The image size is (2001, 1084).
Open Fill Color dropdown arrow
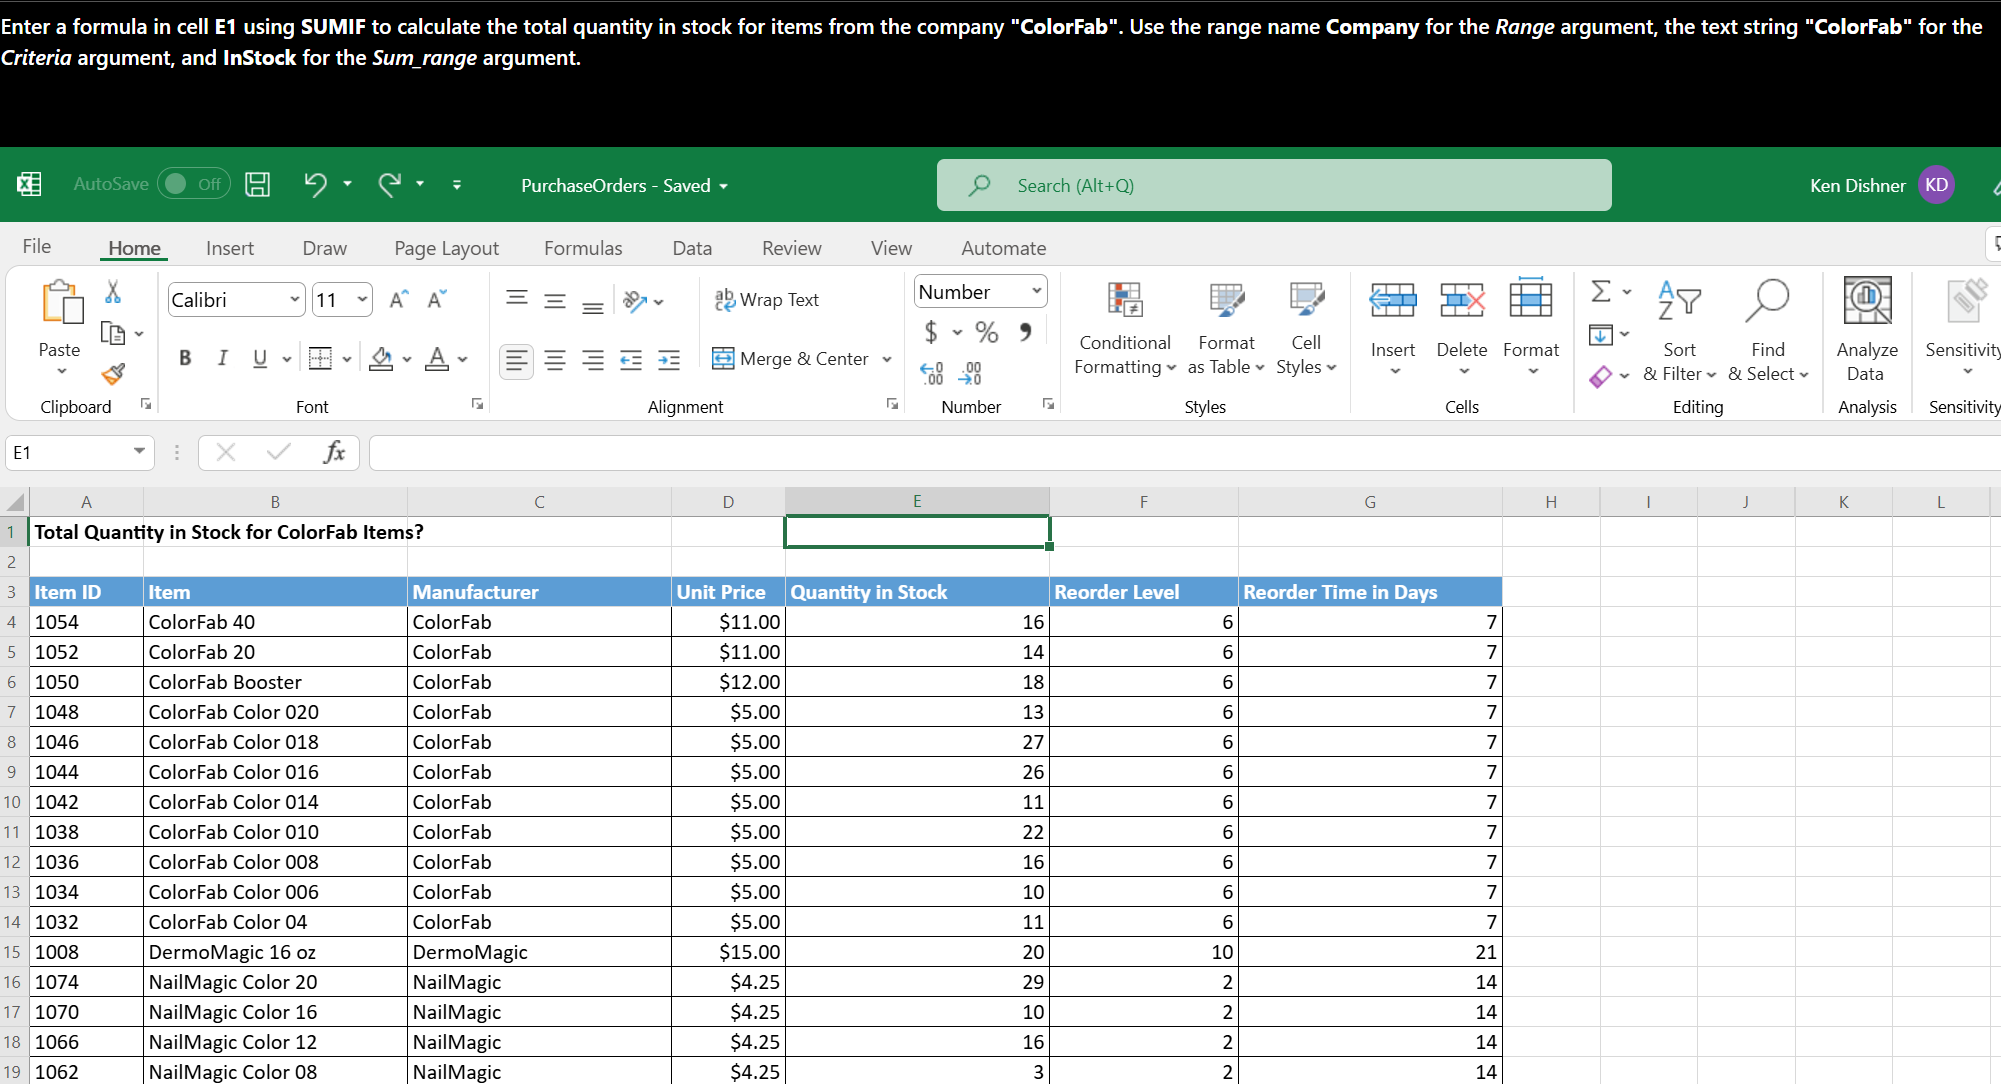pos(407,359)
